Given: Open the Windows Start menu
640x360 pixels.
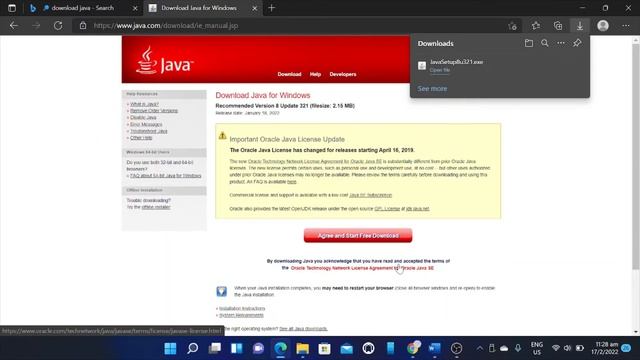Looking at the screenshot, I should click(170, 348).
